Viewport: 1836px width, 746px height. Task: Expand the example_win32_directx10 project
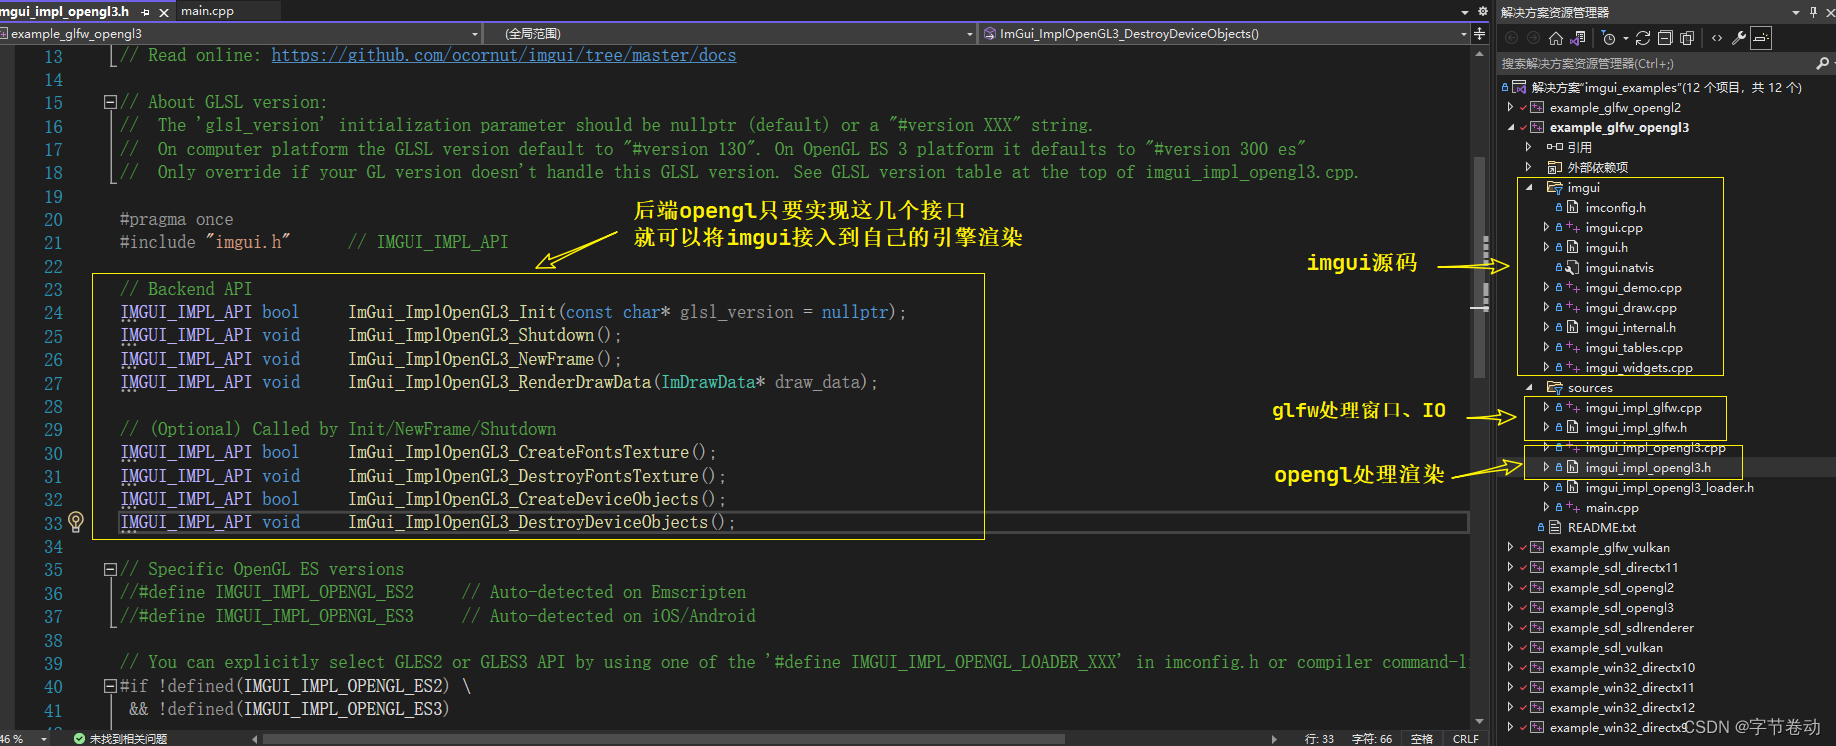(x=1511, y=667)
